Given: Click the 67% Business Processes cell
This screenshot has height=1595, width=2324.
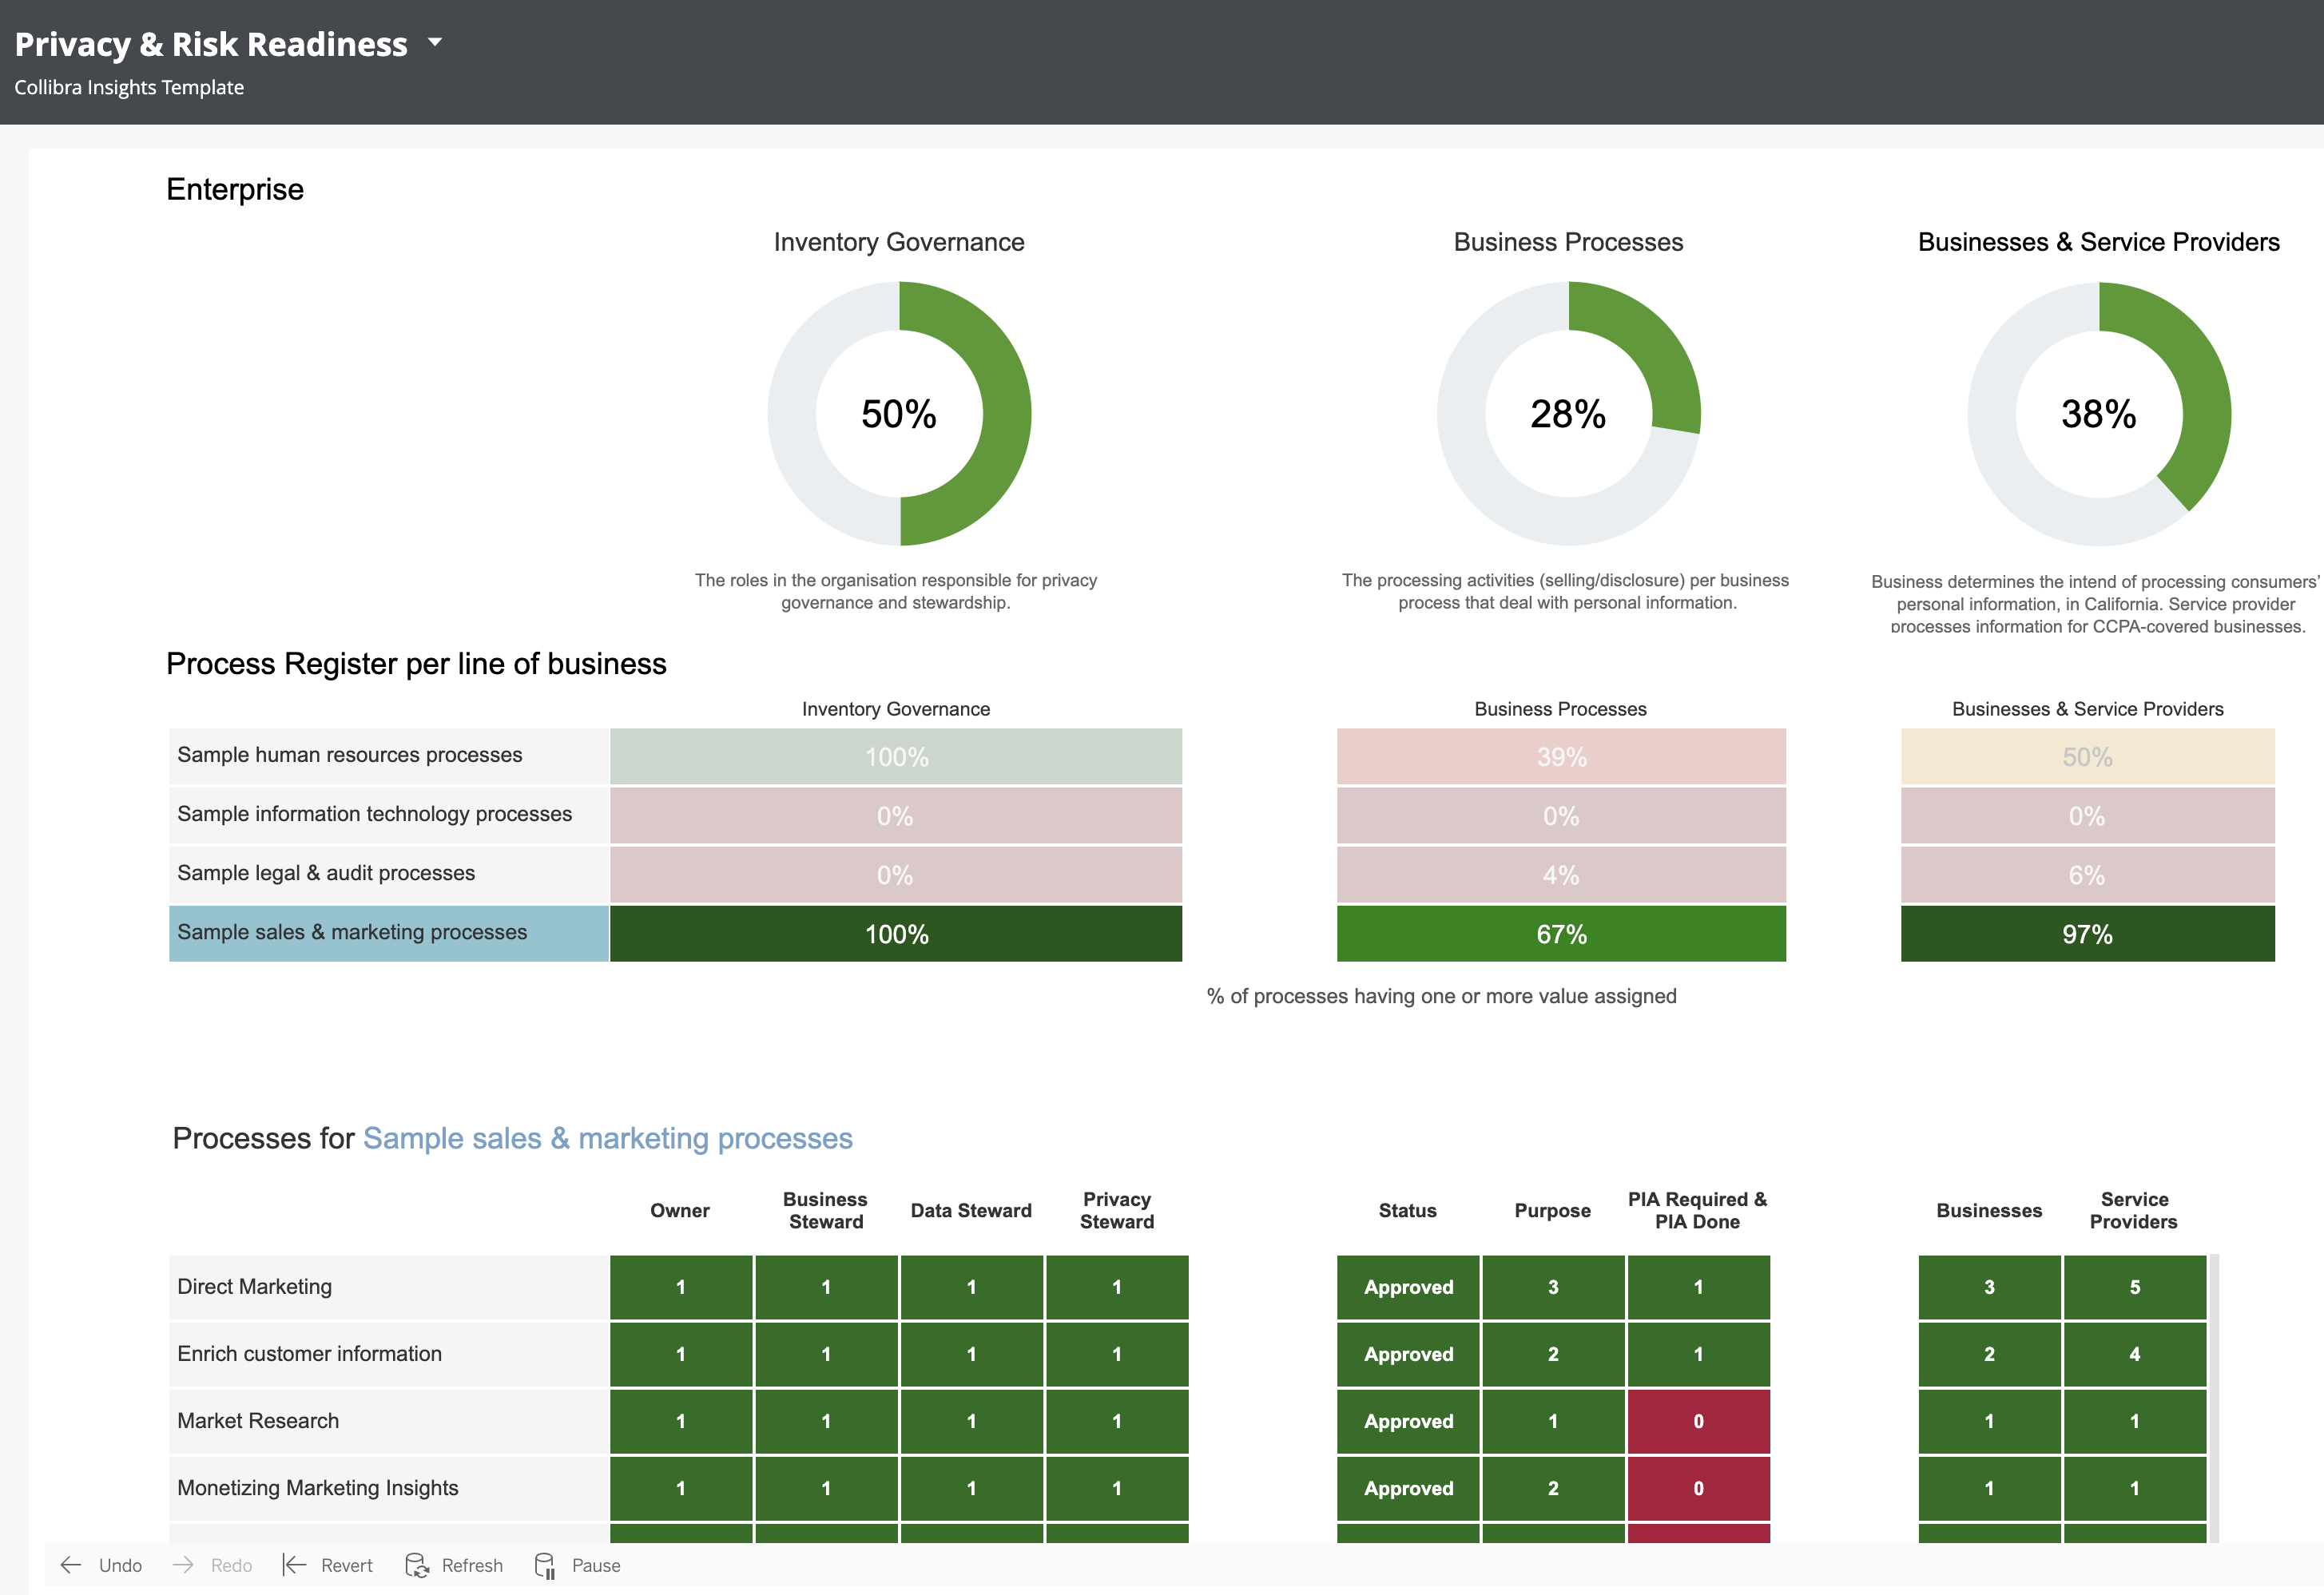Looking at the screenshot, I should (1561, 934).
